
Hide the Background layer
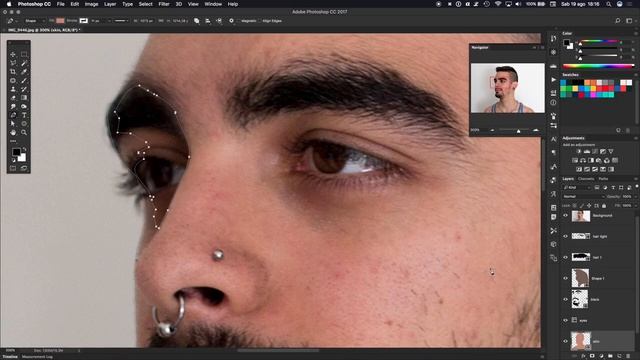click(566, 216)
